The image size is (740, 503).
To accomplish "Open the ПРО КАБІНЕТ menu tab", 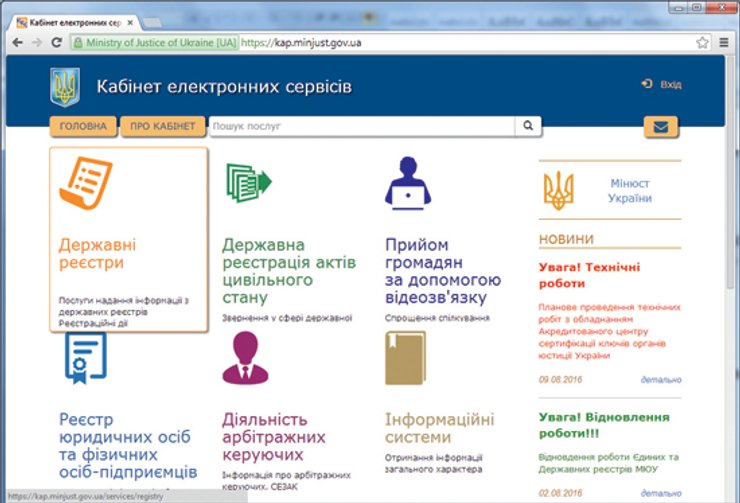I will (164, 127).
